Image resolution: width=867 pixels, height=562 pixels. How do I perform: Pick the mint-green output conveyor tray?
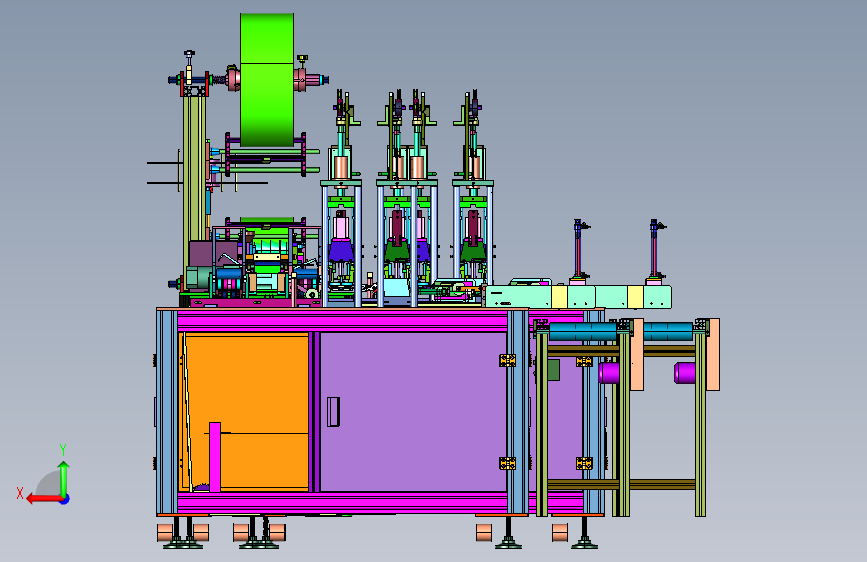pyautogui.click(x=578, y=296)
